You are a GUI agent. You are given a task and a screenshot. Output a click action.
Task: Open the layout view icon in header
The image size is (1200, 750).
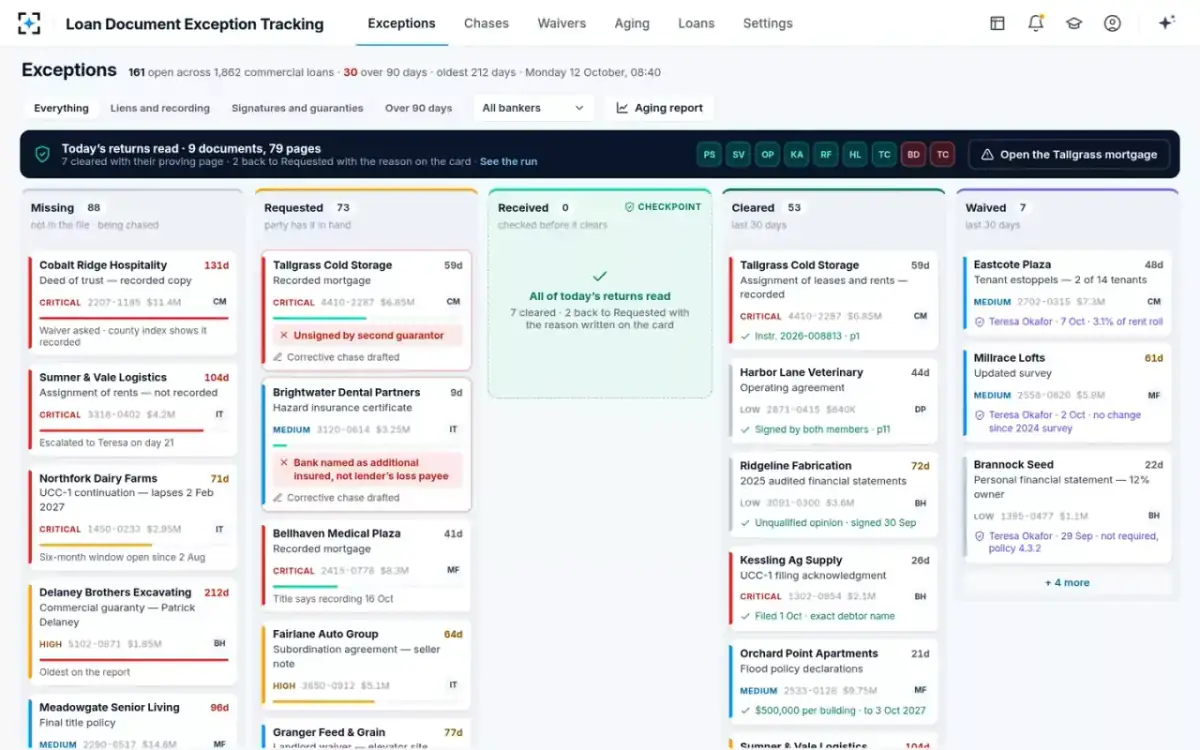[x=997, y=23]
